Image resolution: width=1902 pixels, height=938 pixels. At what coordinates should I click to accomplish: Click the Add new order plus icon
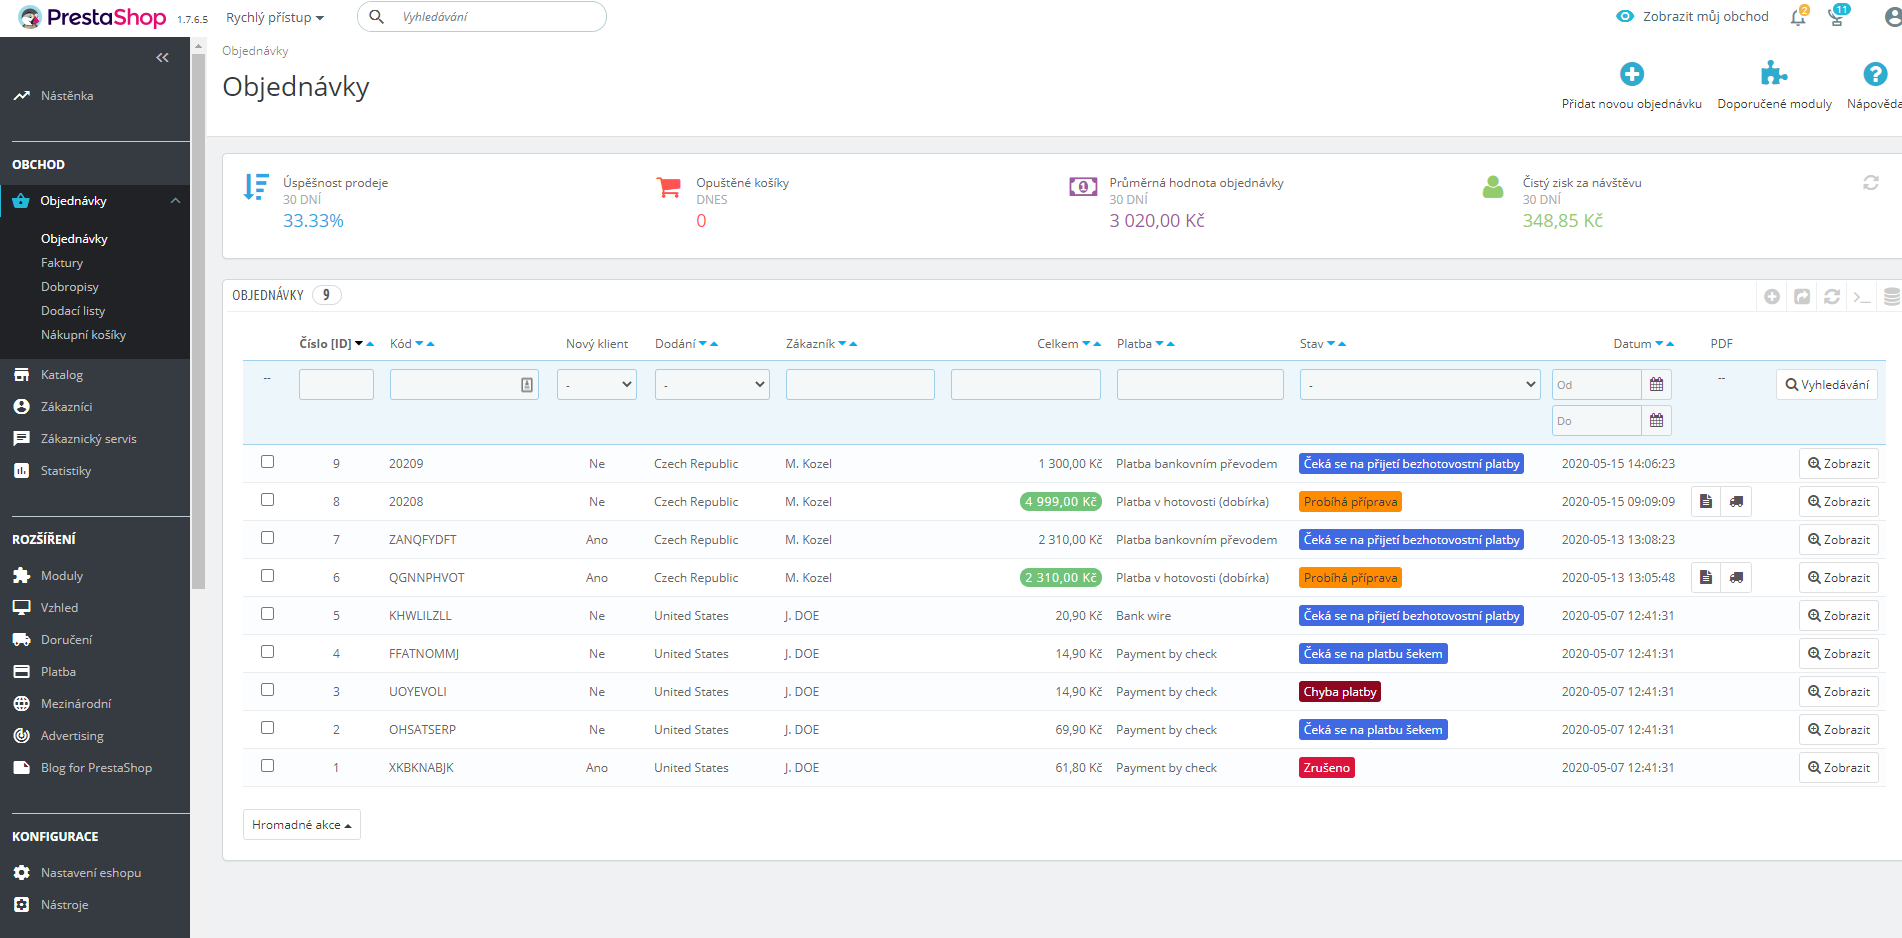(x=1632, y=74)
